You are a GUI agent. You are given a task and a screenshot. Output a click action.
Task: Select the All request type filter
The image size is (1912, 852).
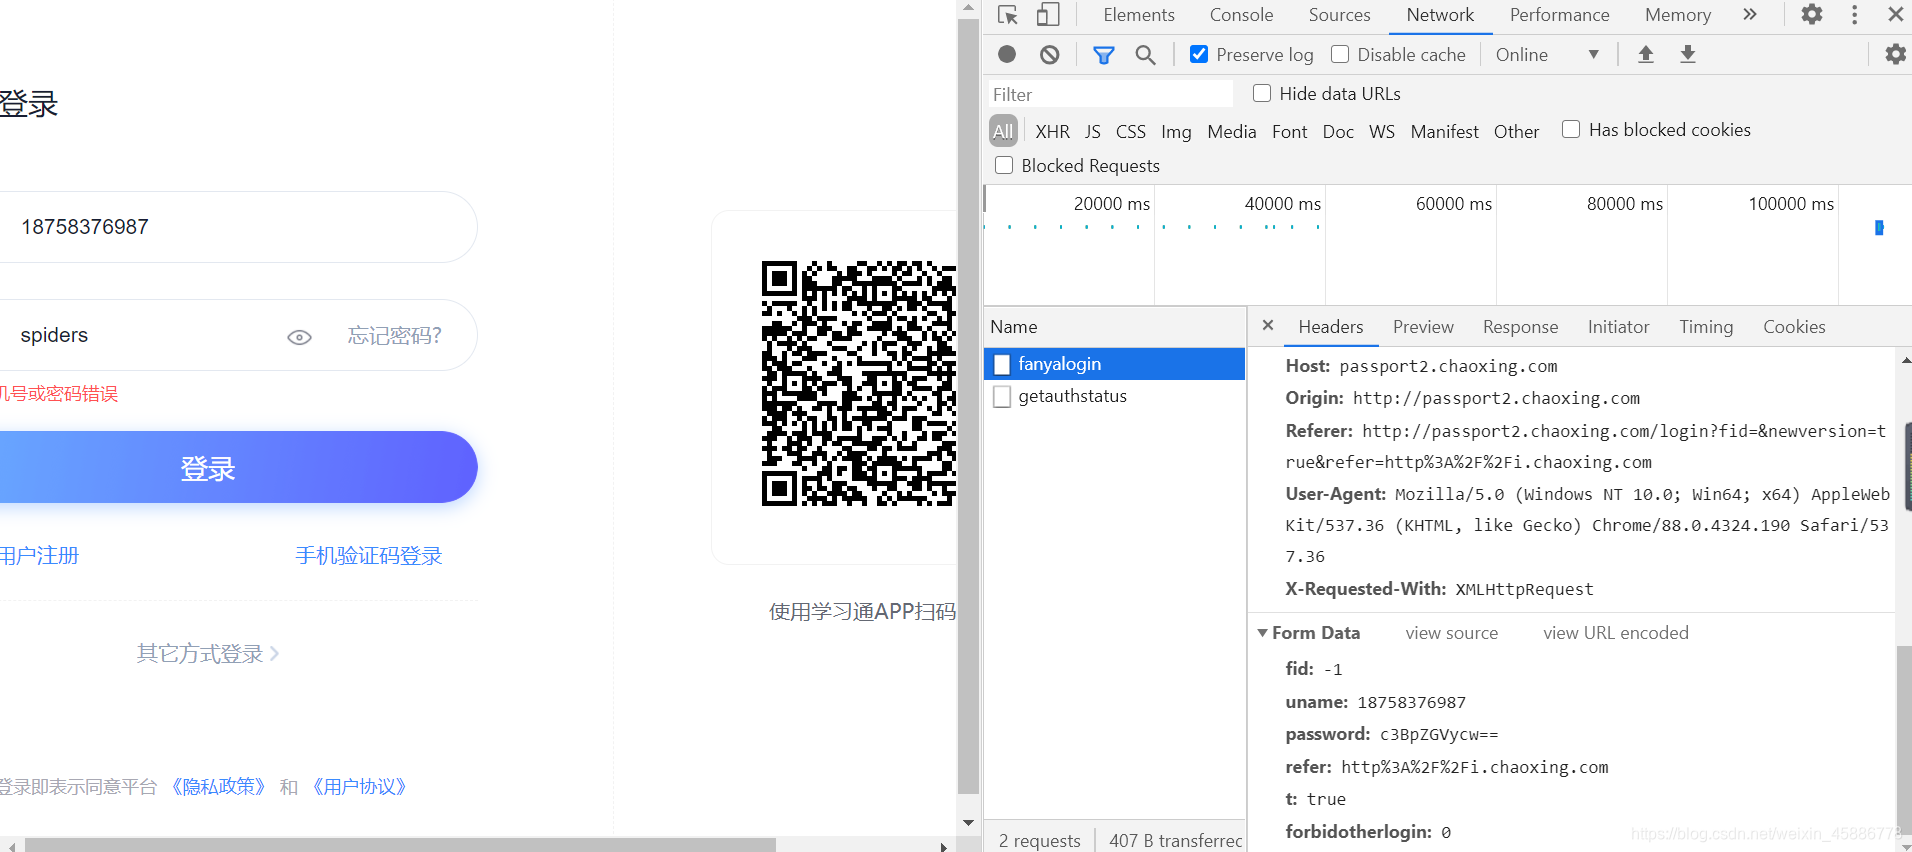point(1003,131)
